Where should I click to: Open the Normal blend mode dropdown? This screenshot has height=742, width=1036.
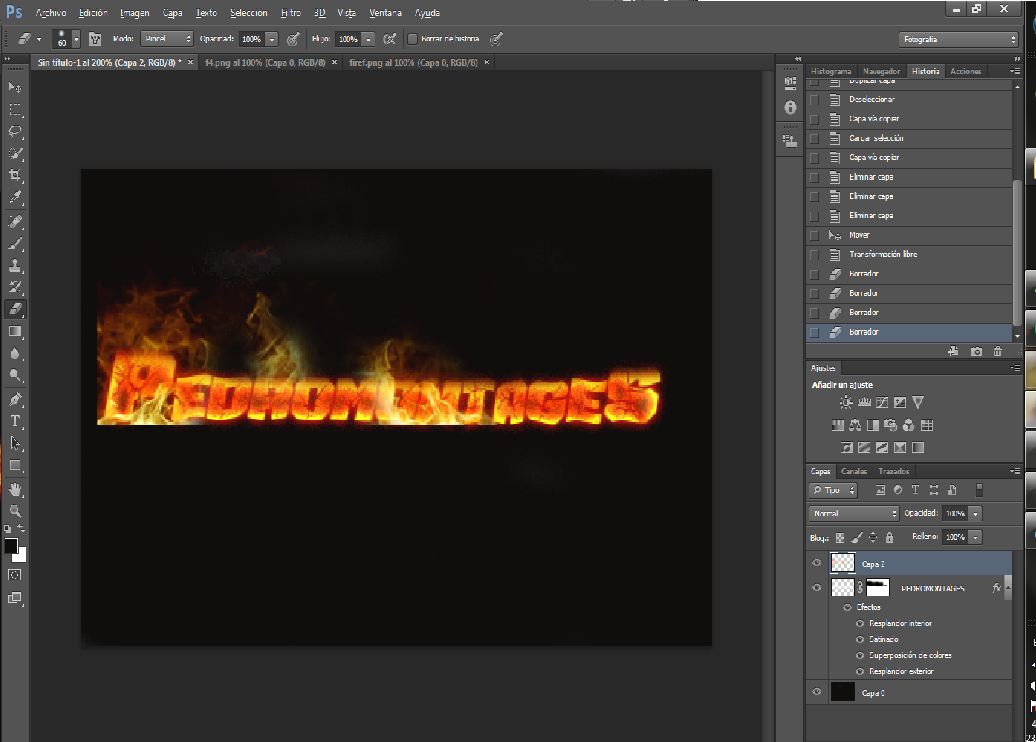(x=854, y=513)
